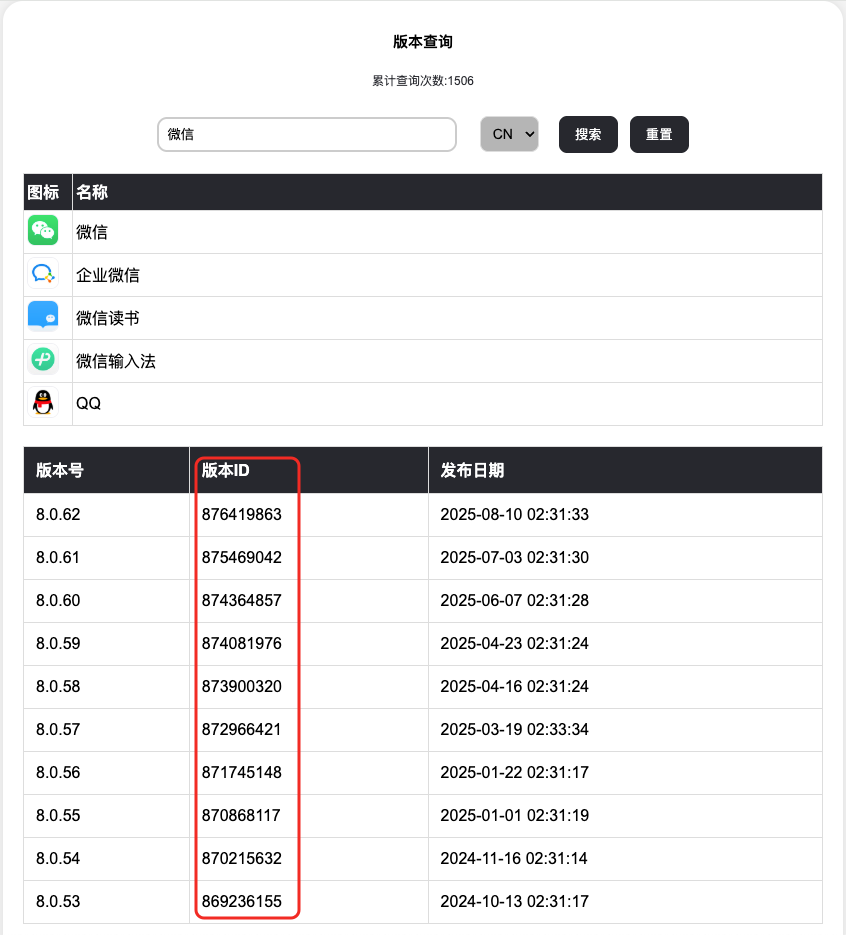Screen dimensions: 846x935
Task: Click version number 8.0.62
Action: pos(58,514)
